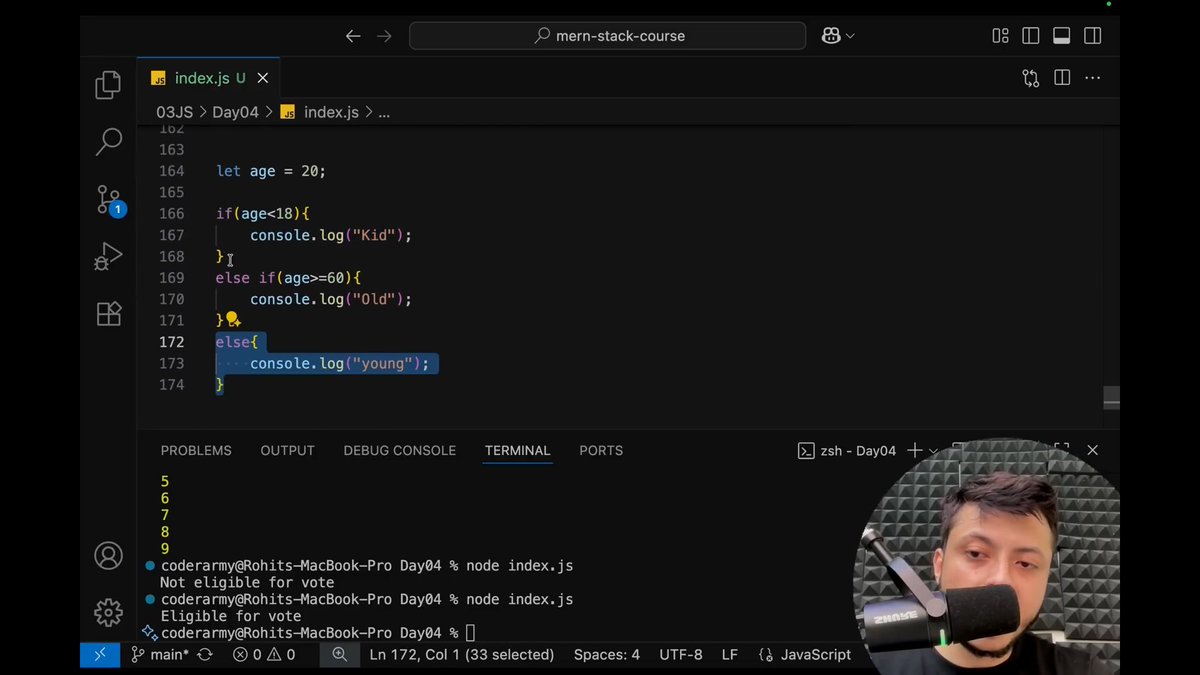
Task: Open editor More Actions ellipsis
Action: 1093,78
